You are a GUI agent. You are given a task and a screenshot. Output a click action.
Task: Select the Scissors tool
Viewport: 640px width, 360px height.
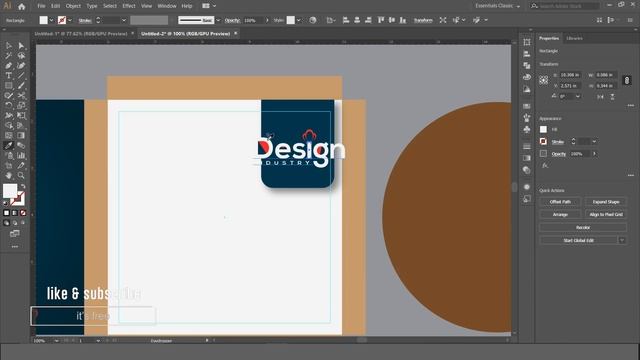21,96
